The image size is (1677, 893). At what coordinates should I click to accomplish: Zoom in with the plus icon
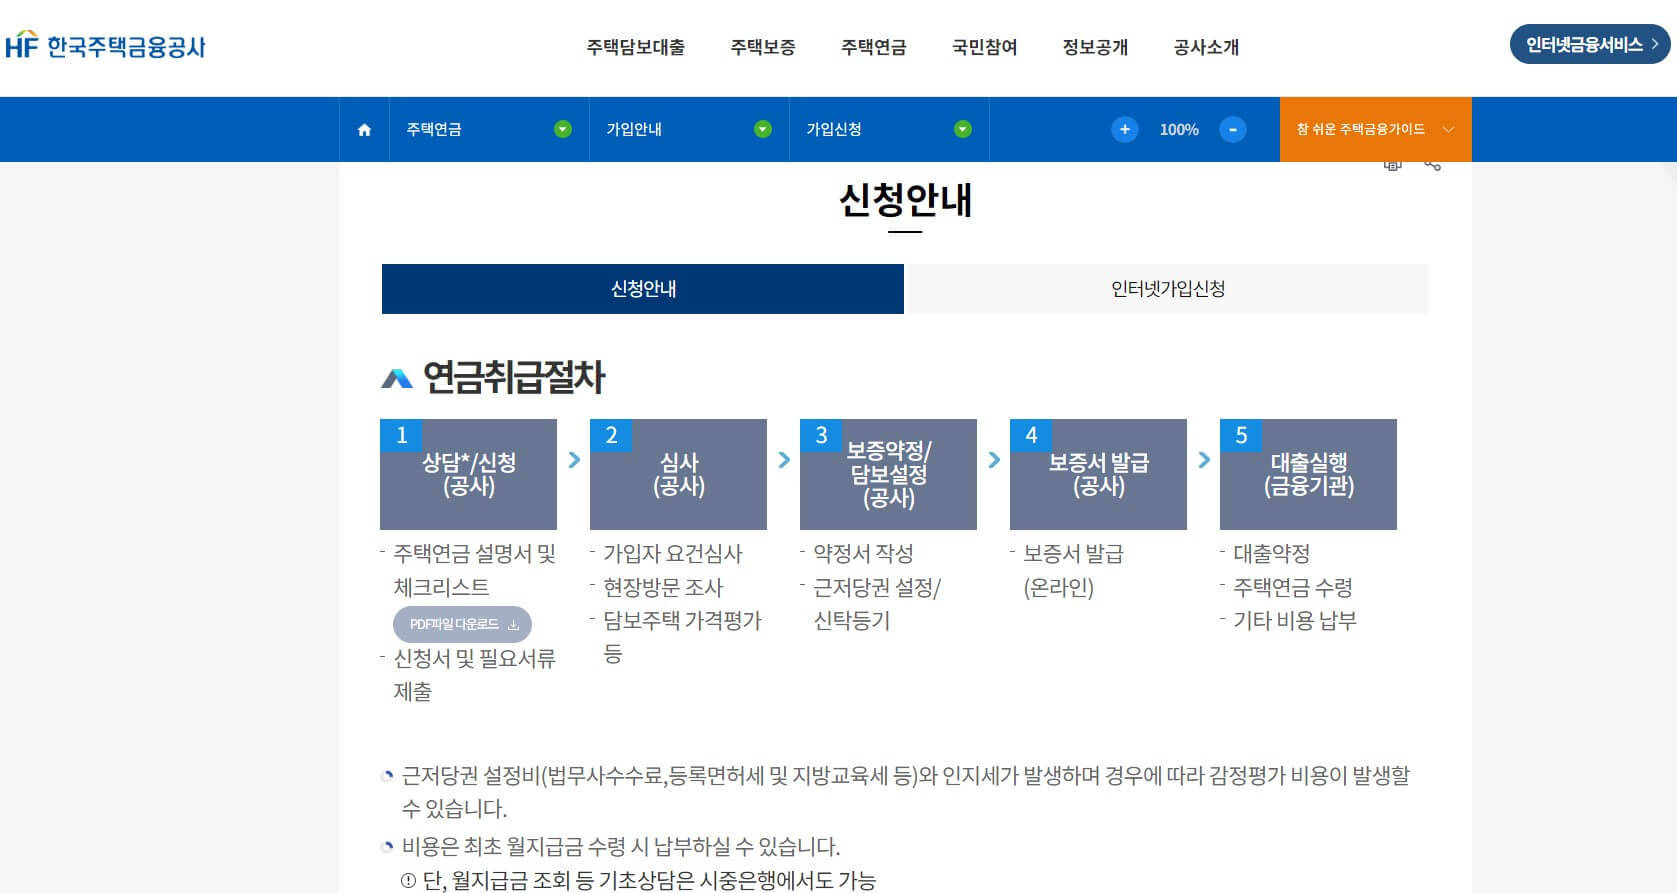pyautogui.click(x=1125, y=129)
